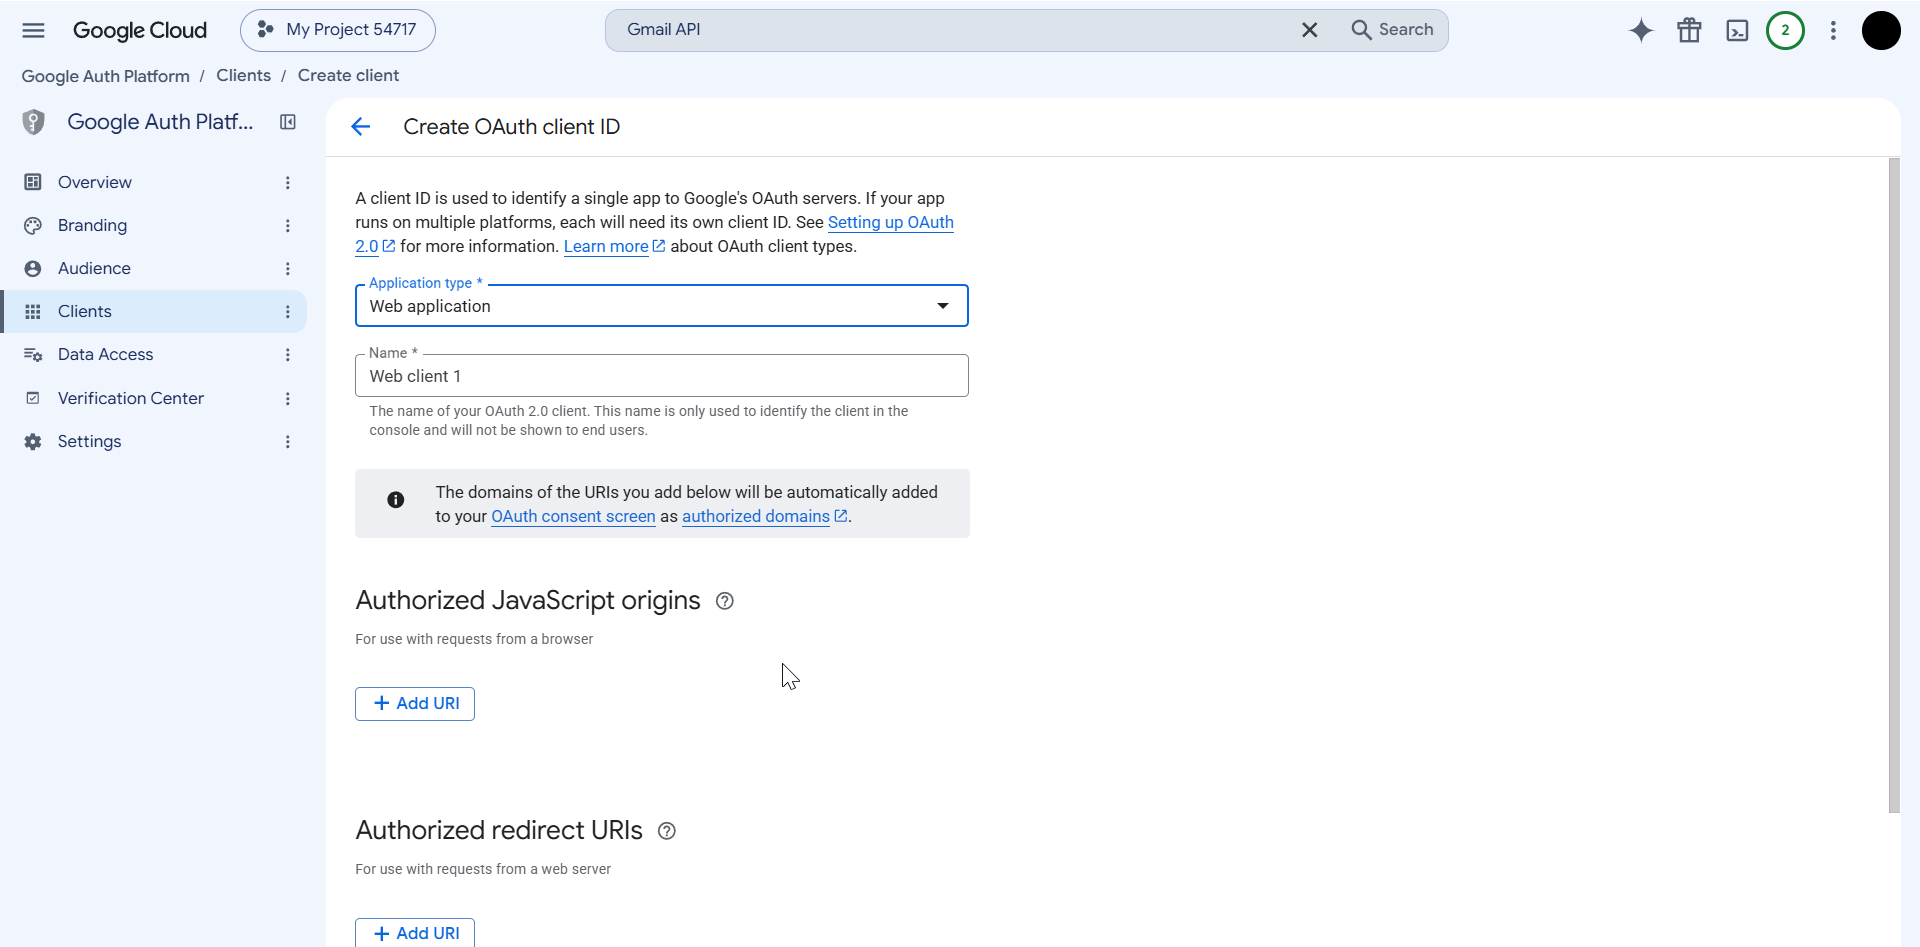This screenshot has width=1920, height=947.
Task: Add URI under Authorized redirect URIs
Action: point(415,932)
